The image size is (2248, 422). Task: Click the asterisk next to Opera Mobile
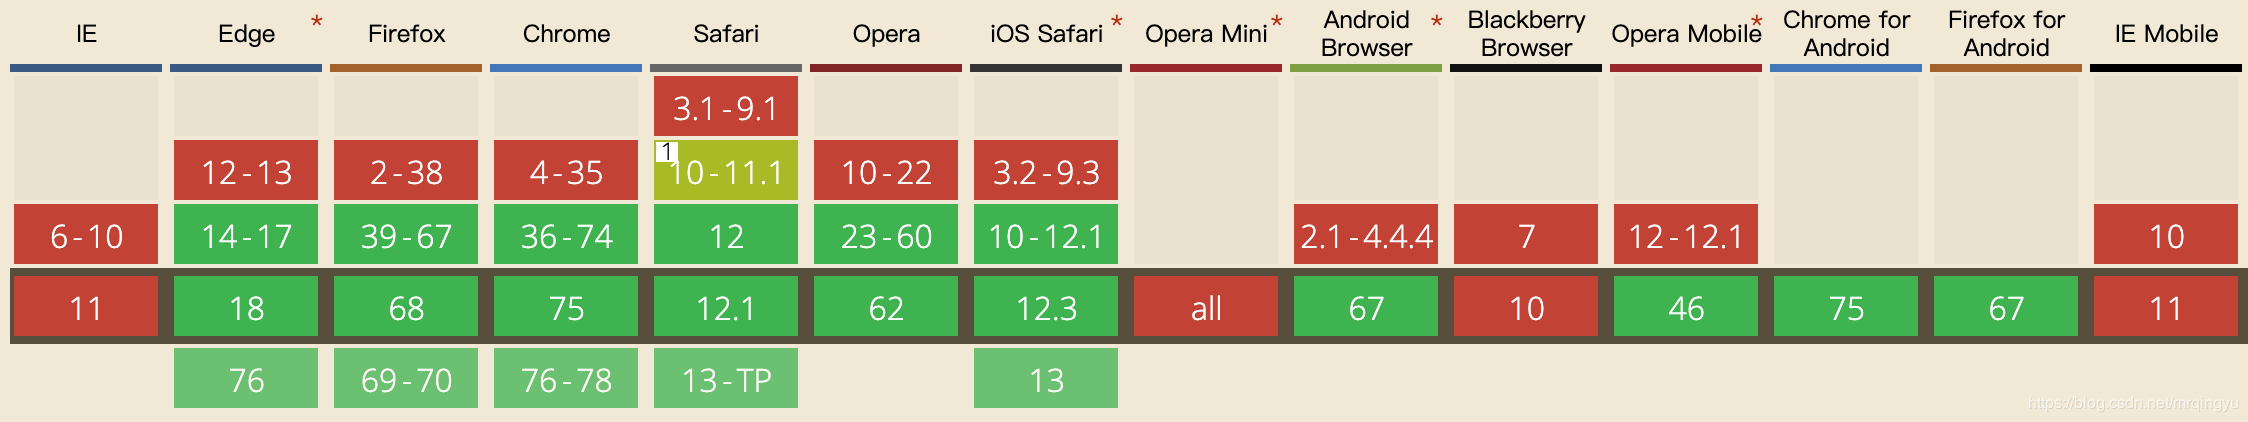1756,23
